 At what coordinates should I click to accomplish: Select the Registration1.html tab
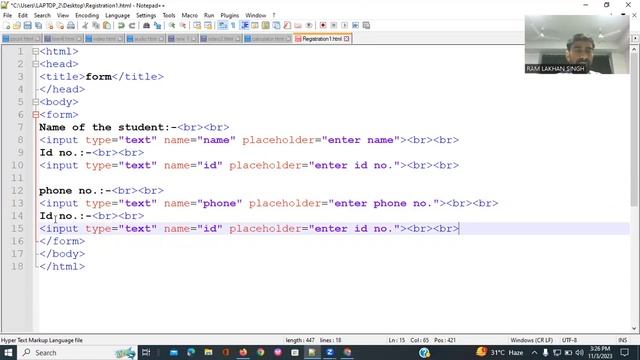(322, 39)
